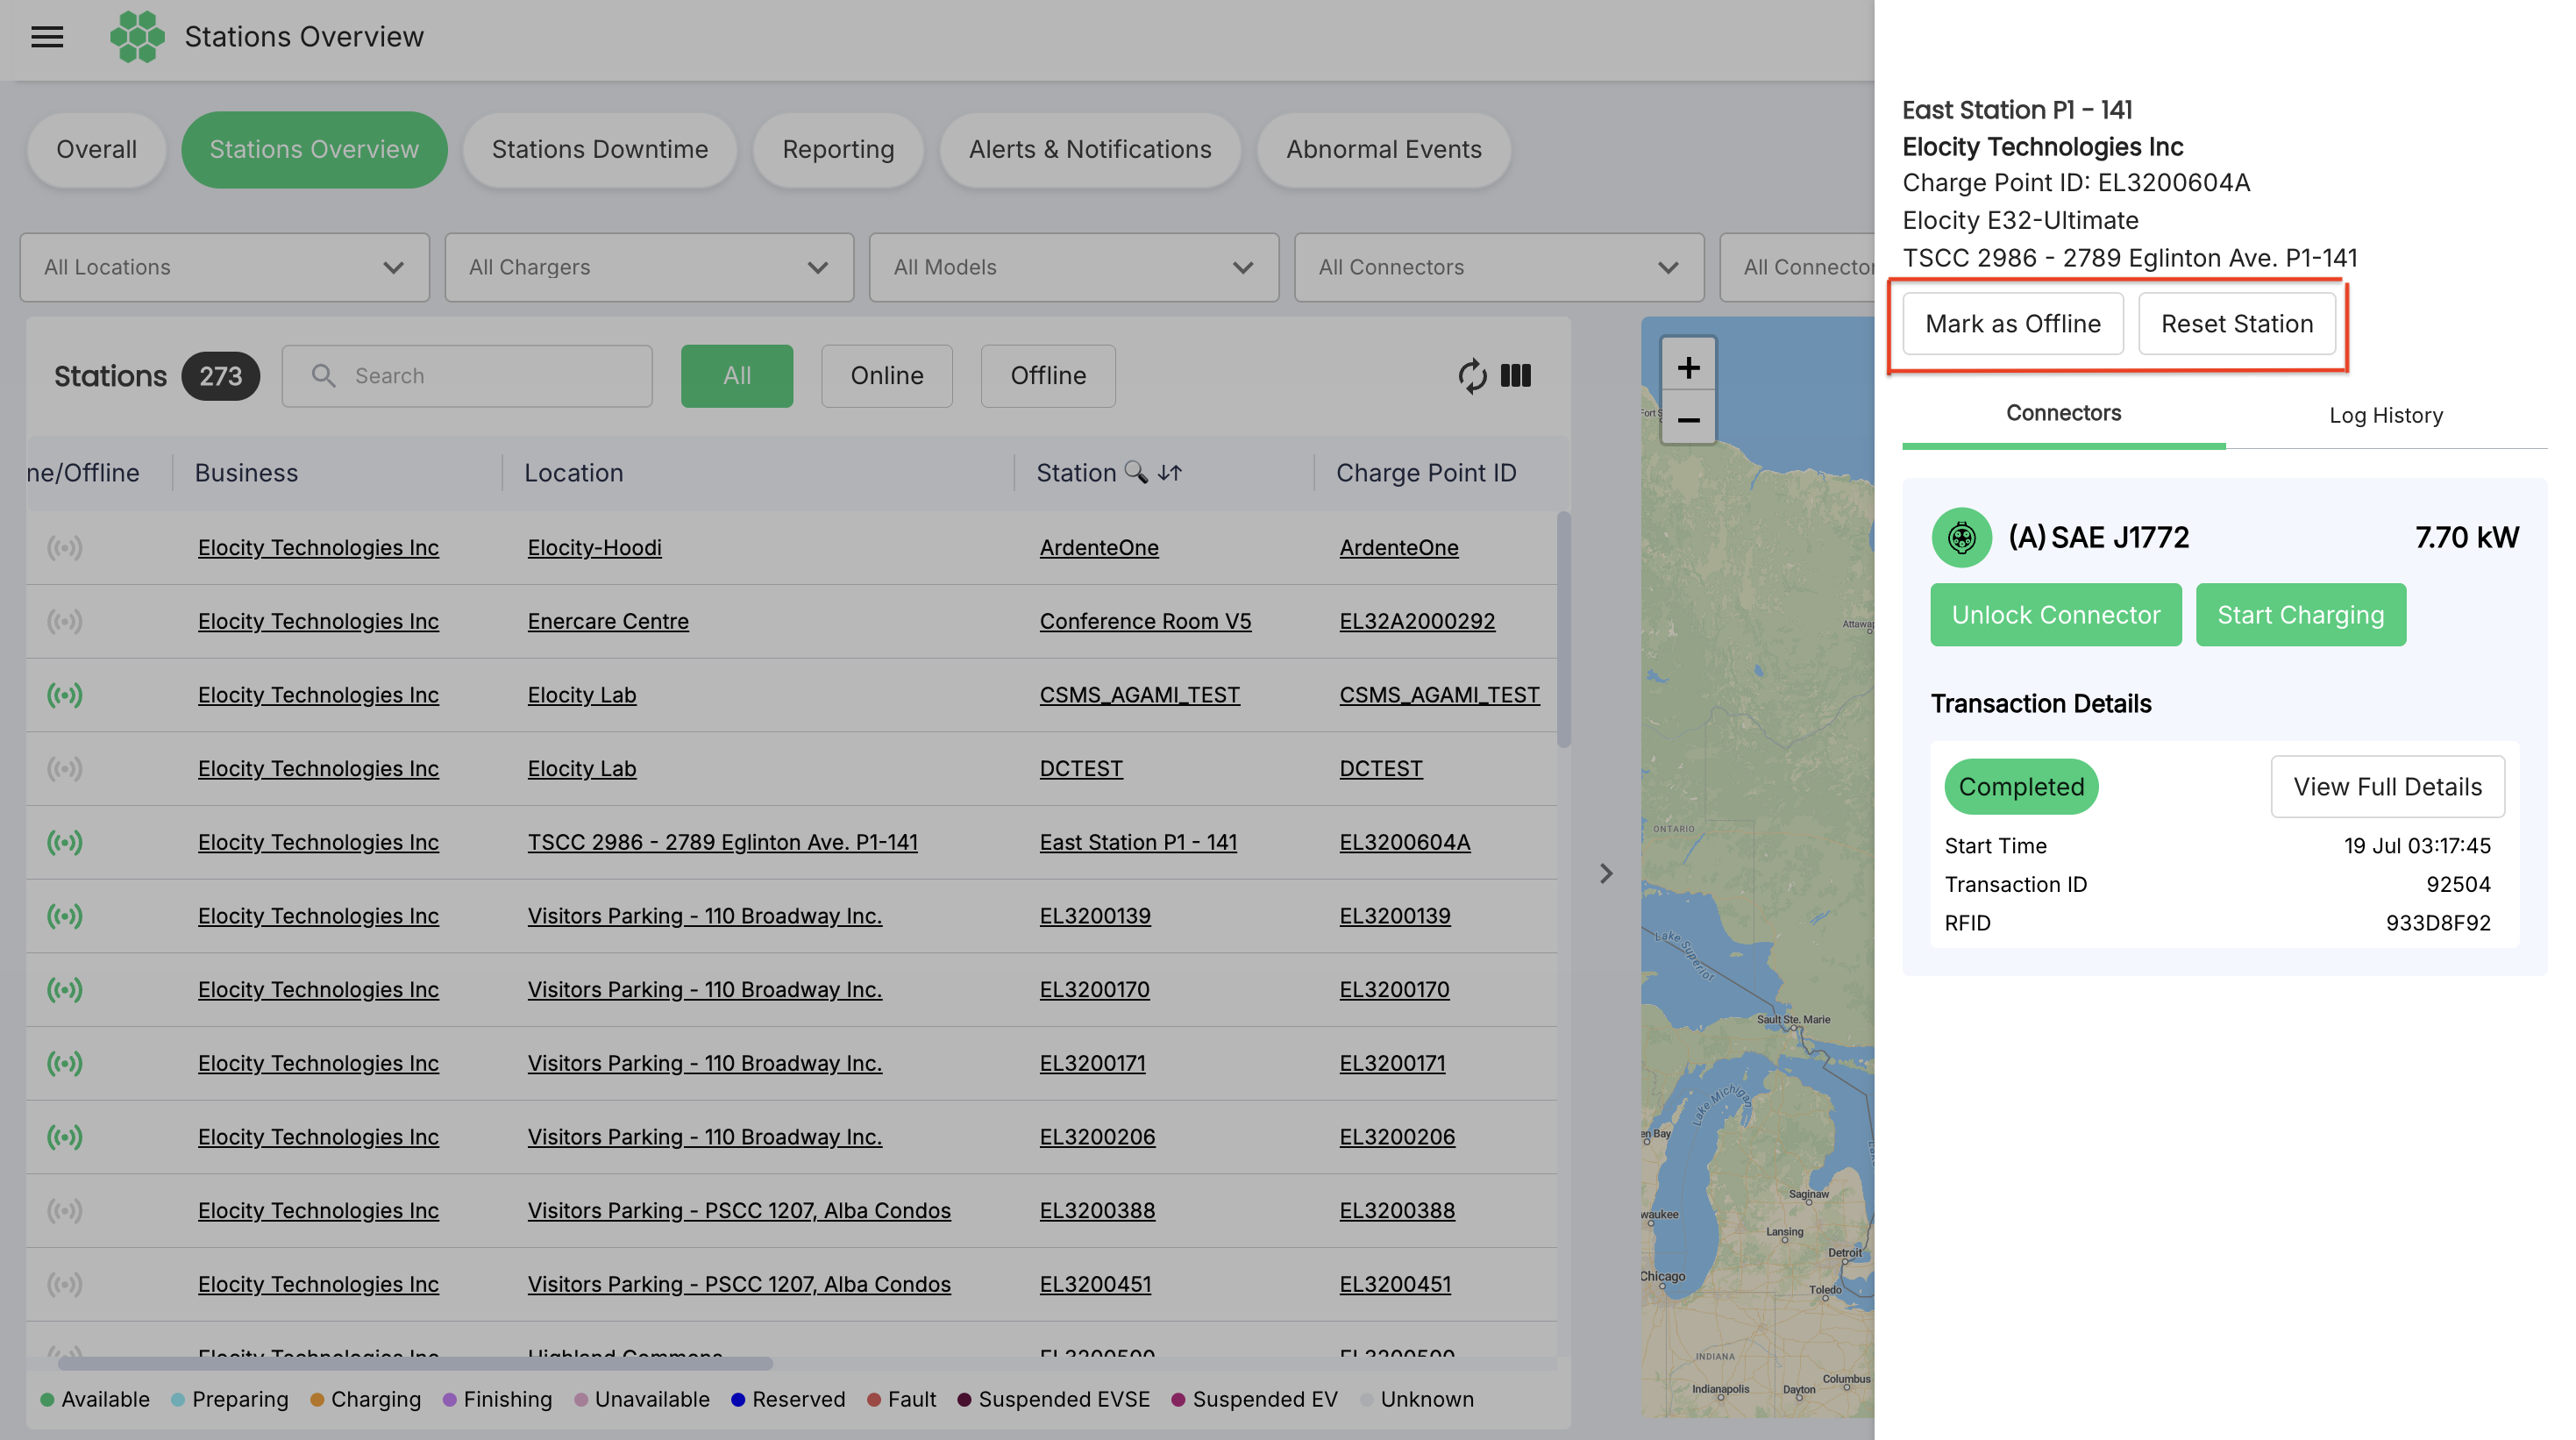Click the Completed transaction status badge
Image resolution: width=2576 pixels, height=1440 pixels.
[x=2021, y=787]
